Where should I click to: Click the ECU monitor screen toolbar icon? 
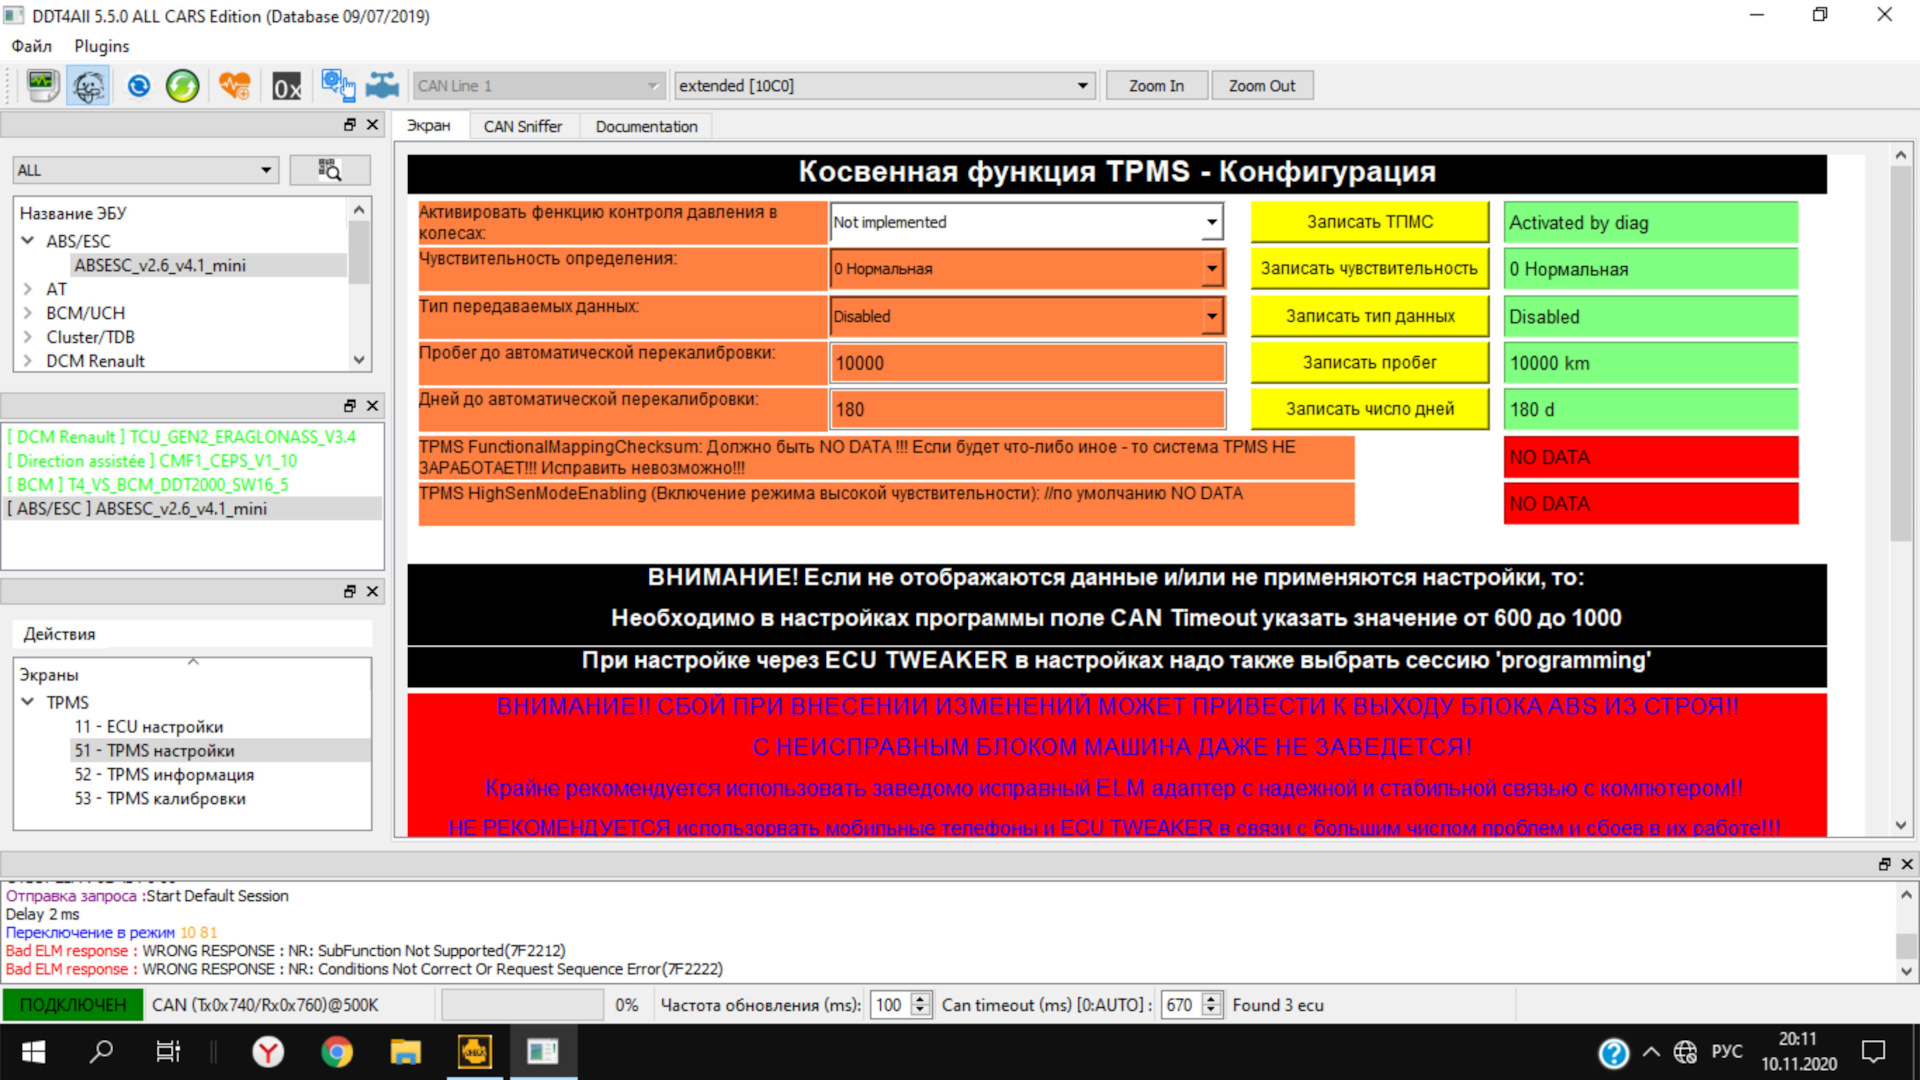click(42, 86)
